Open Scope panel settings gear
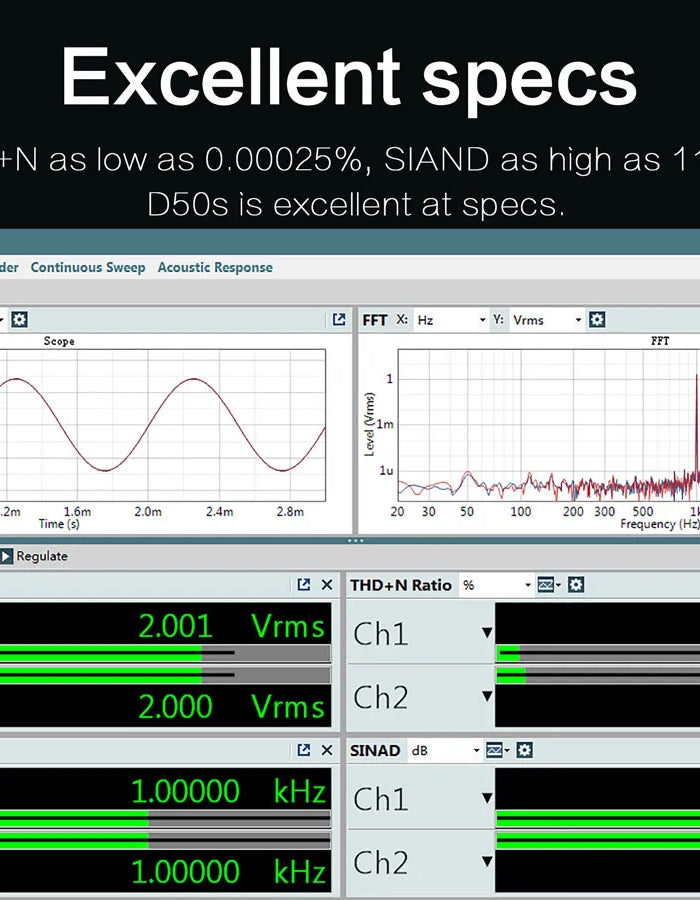 tap(19, 320)
